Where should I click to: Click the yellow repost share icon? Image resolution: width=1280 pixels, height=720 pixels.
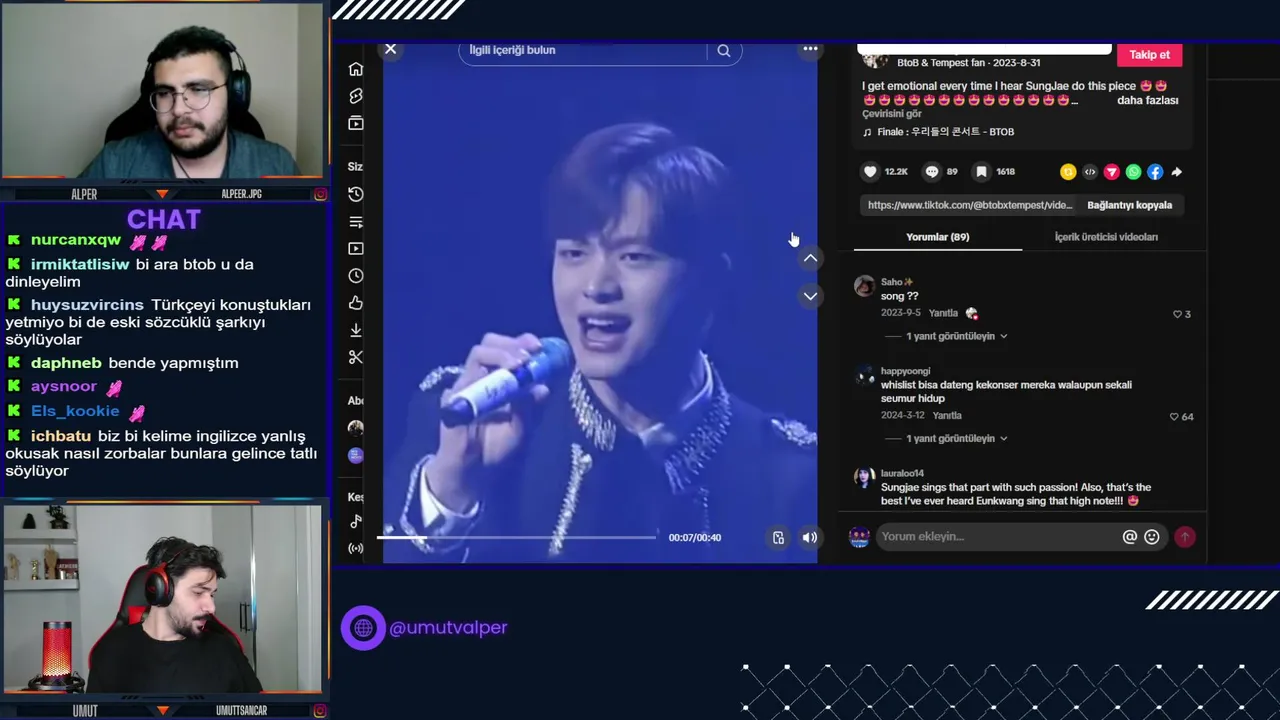click(1068, 172)
